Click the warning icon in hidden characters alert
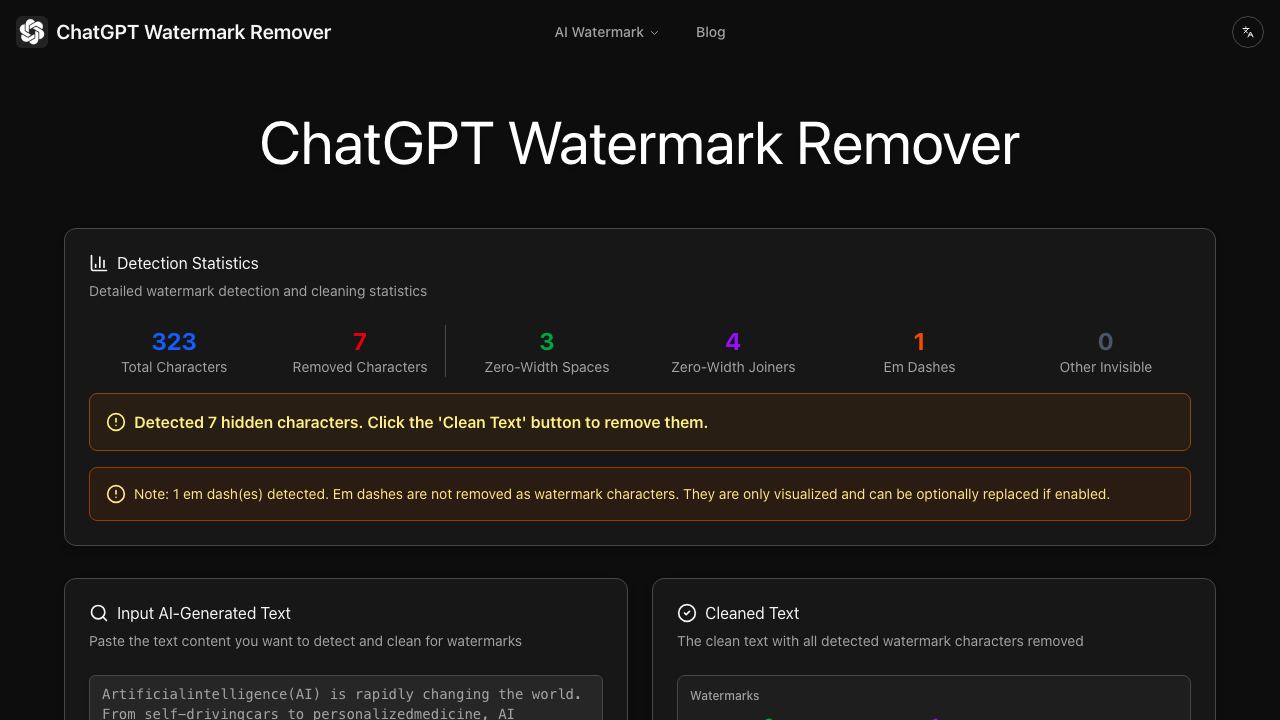 (116, 422)
